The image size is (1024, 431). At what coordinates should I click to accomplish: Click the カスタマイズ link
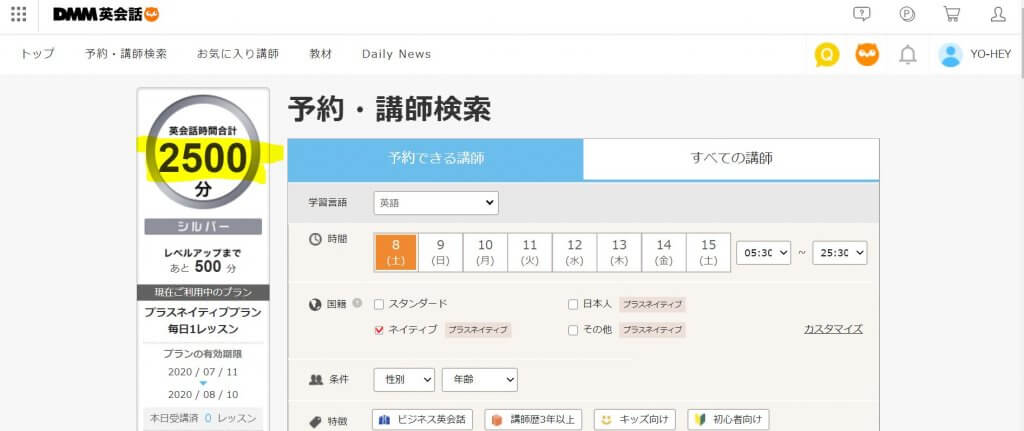click(x=833, y=329)
